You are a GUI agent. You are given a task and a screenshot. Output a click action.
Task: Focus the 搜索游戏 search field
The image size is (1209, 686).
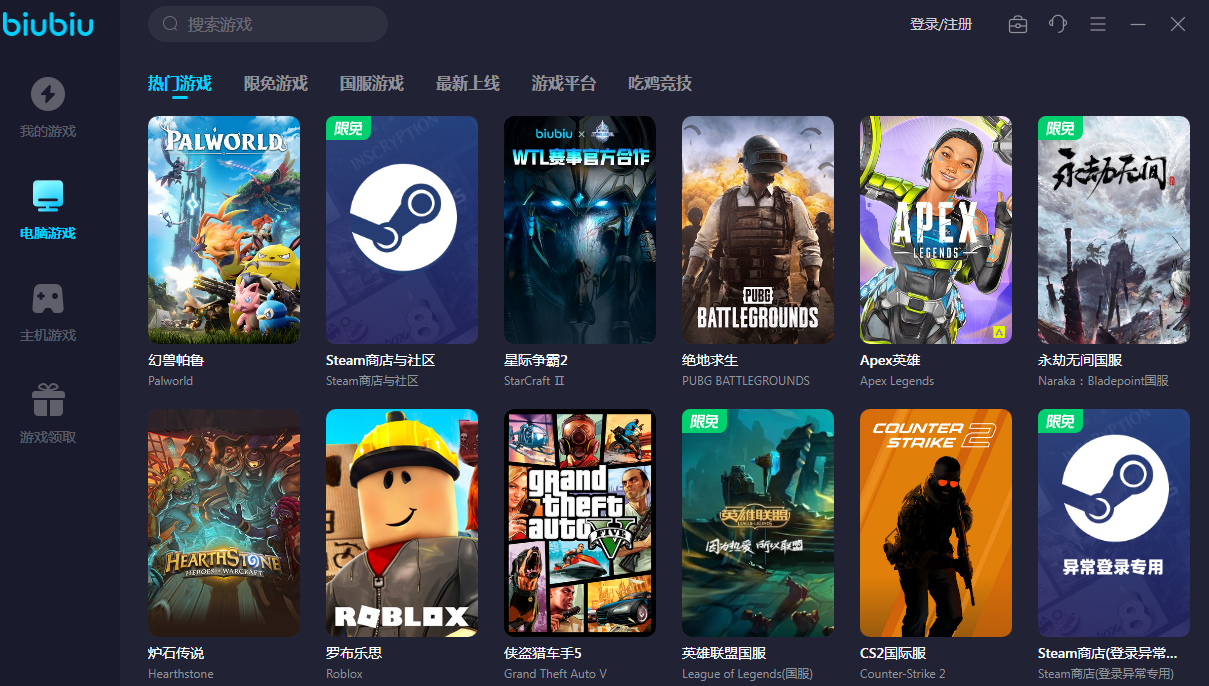[268, 24]
